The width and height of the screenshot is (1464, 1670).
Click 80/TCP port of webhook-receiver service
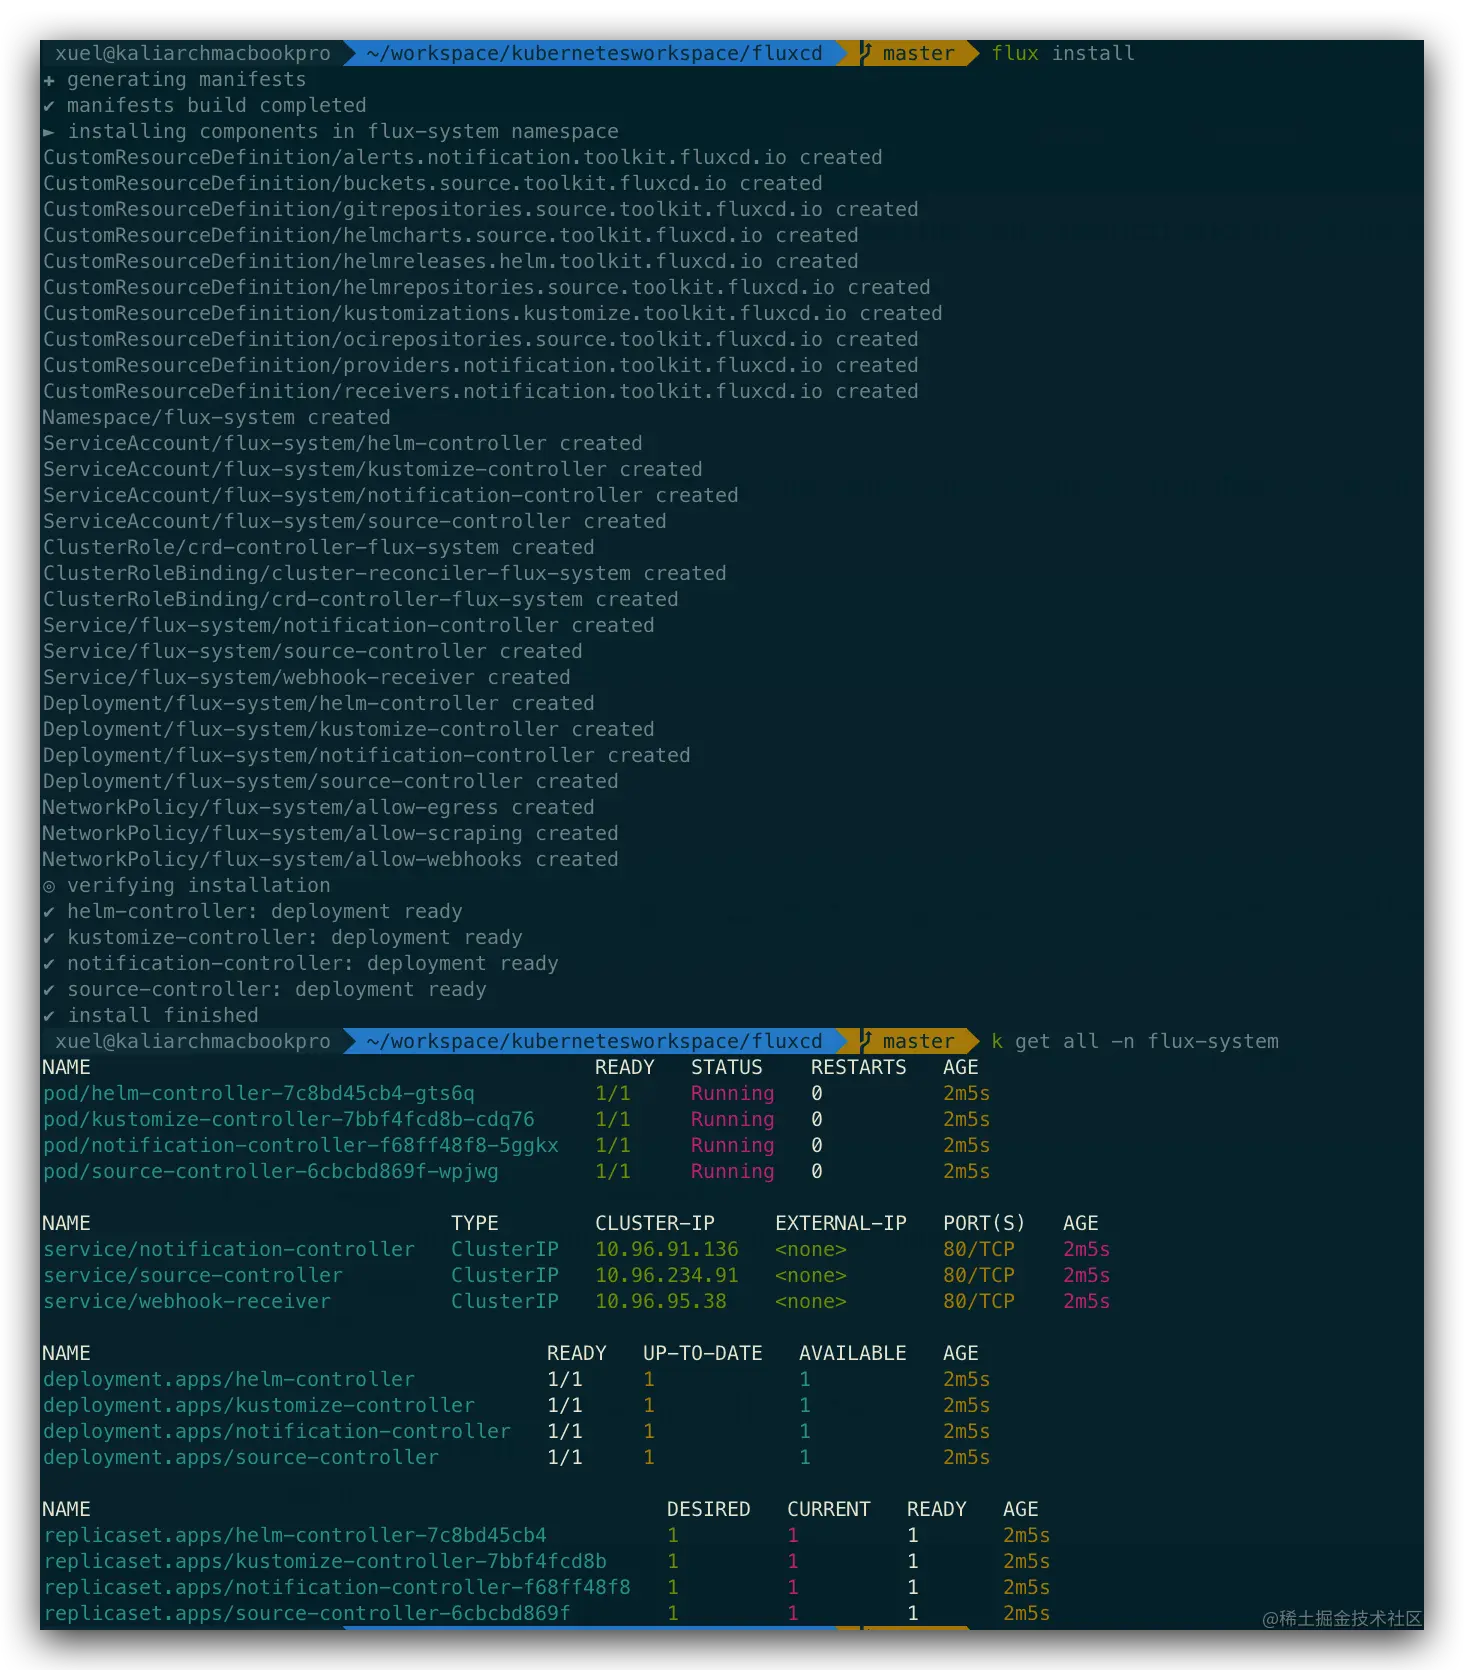[979, 1301]
